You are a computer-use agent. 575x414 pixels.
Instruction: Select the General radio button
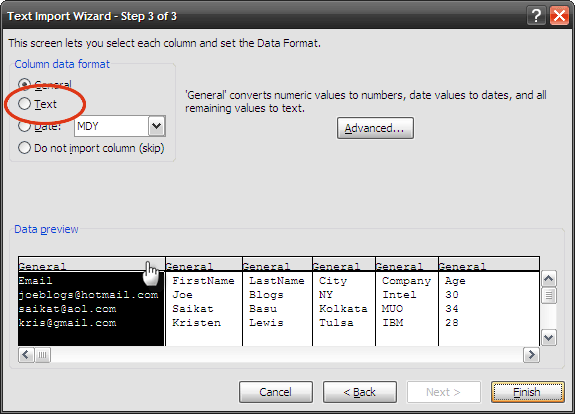tap(25, 84)
